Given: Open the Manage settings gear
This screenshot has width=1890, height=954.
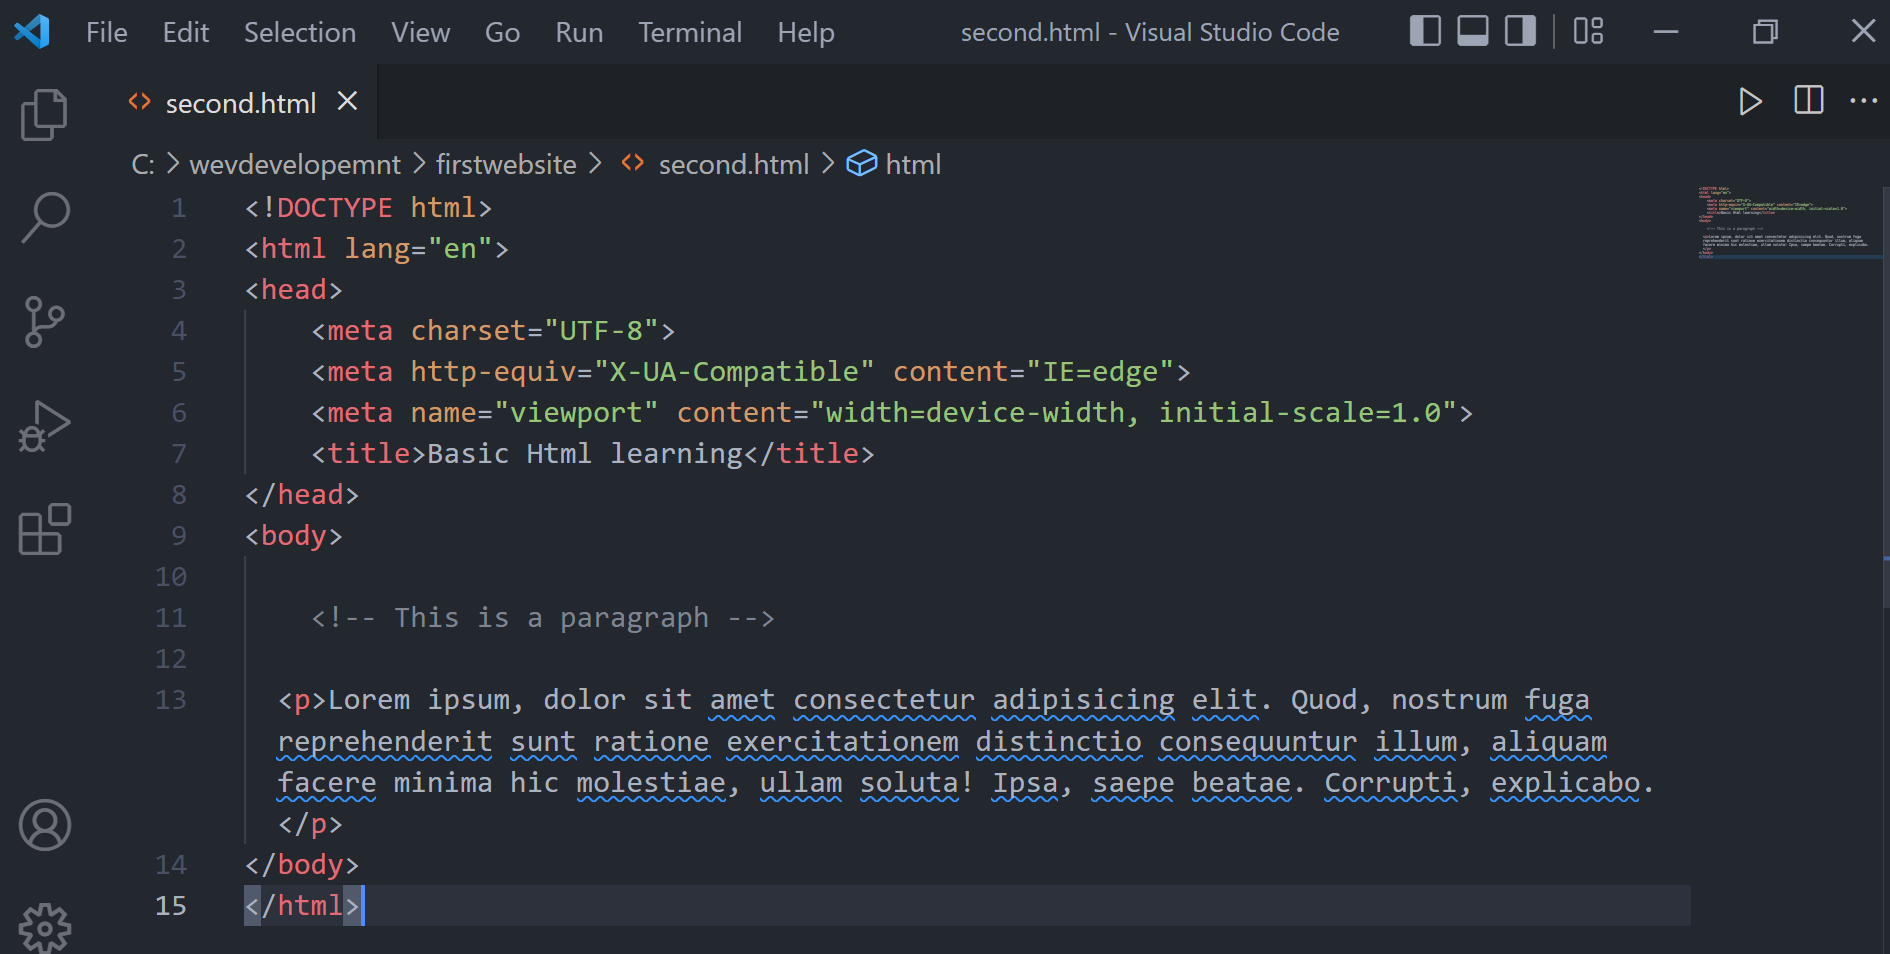Looking at the screenshot, I should coord(45,928).
